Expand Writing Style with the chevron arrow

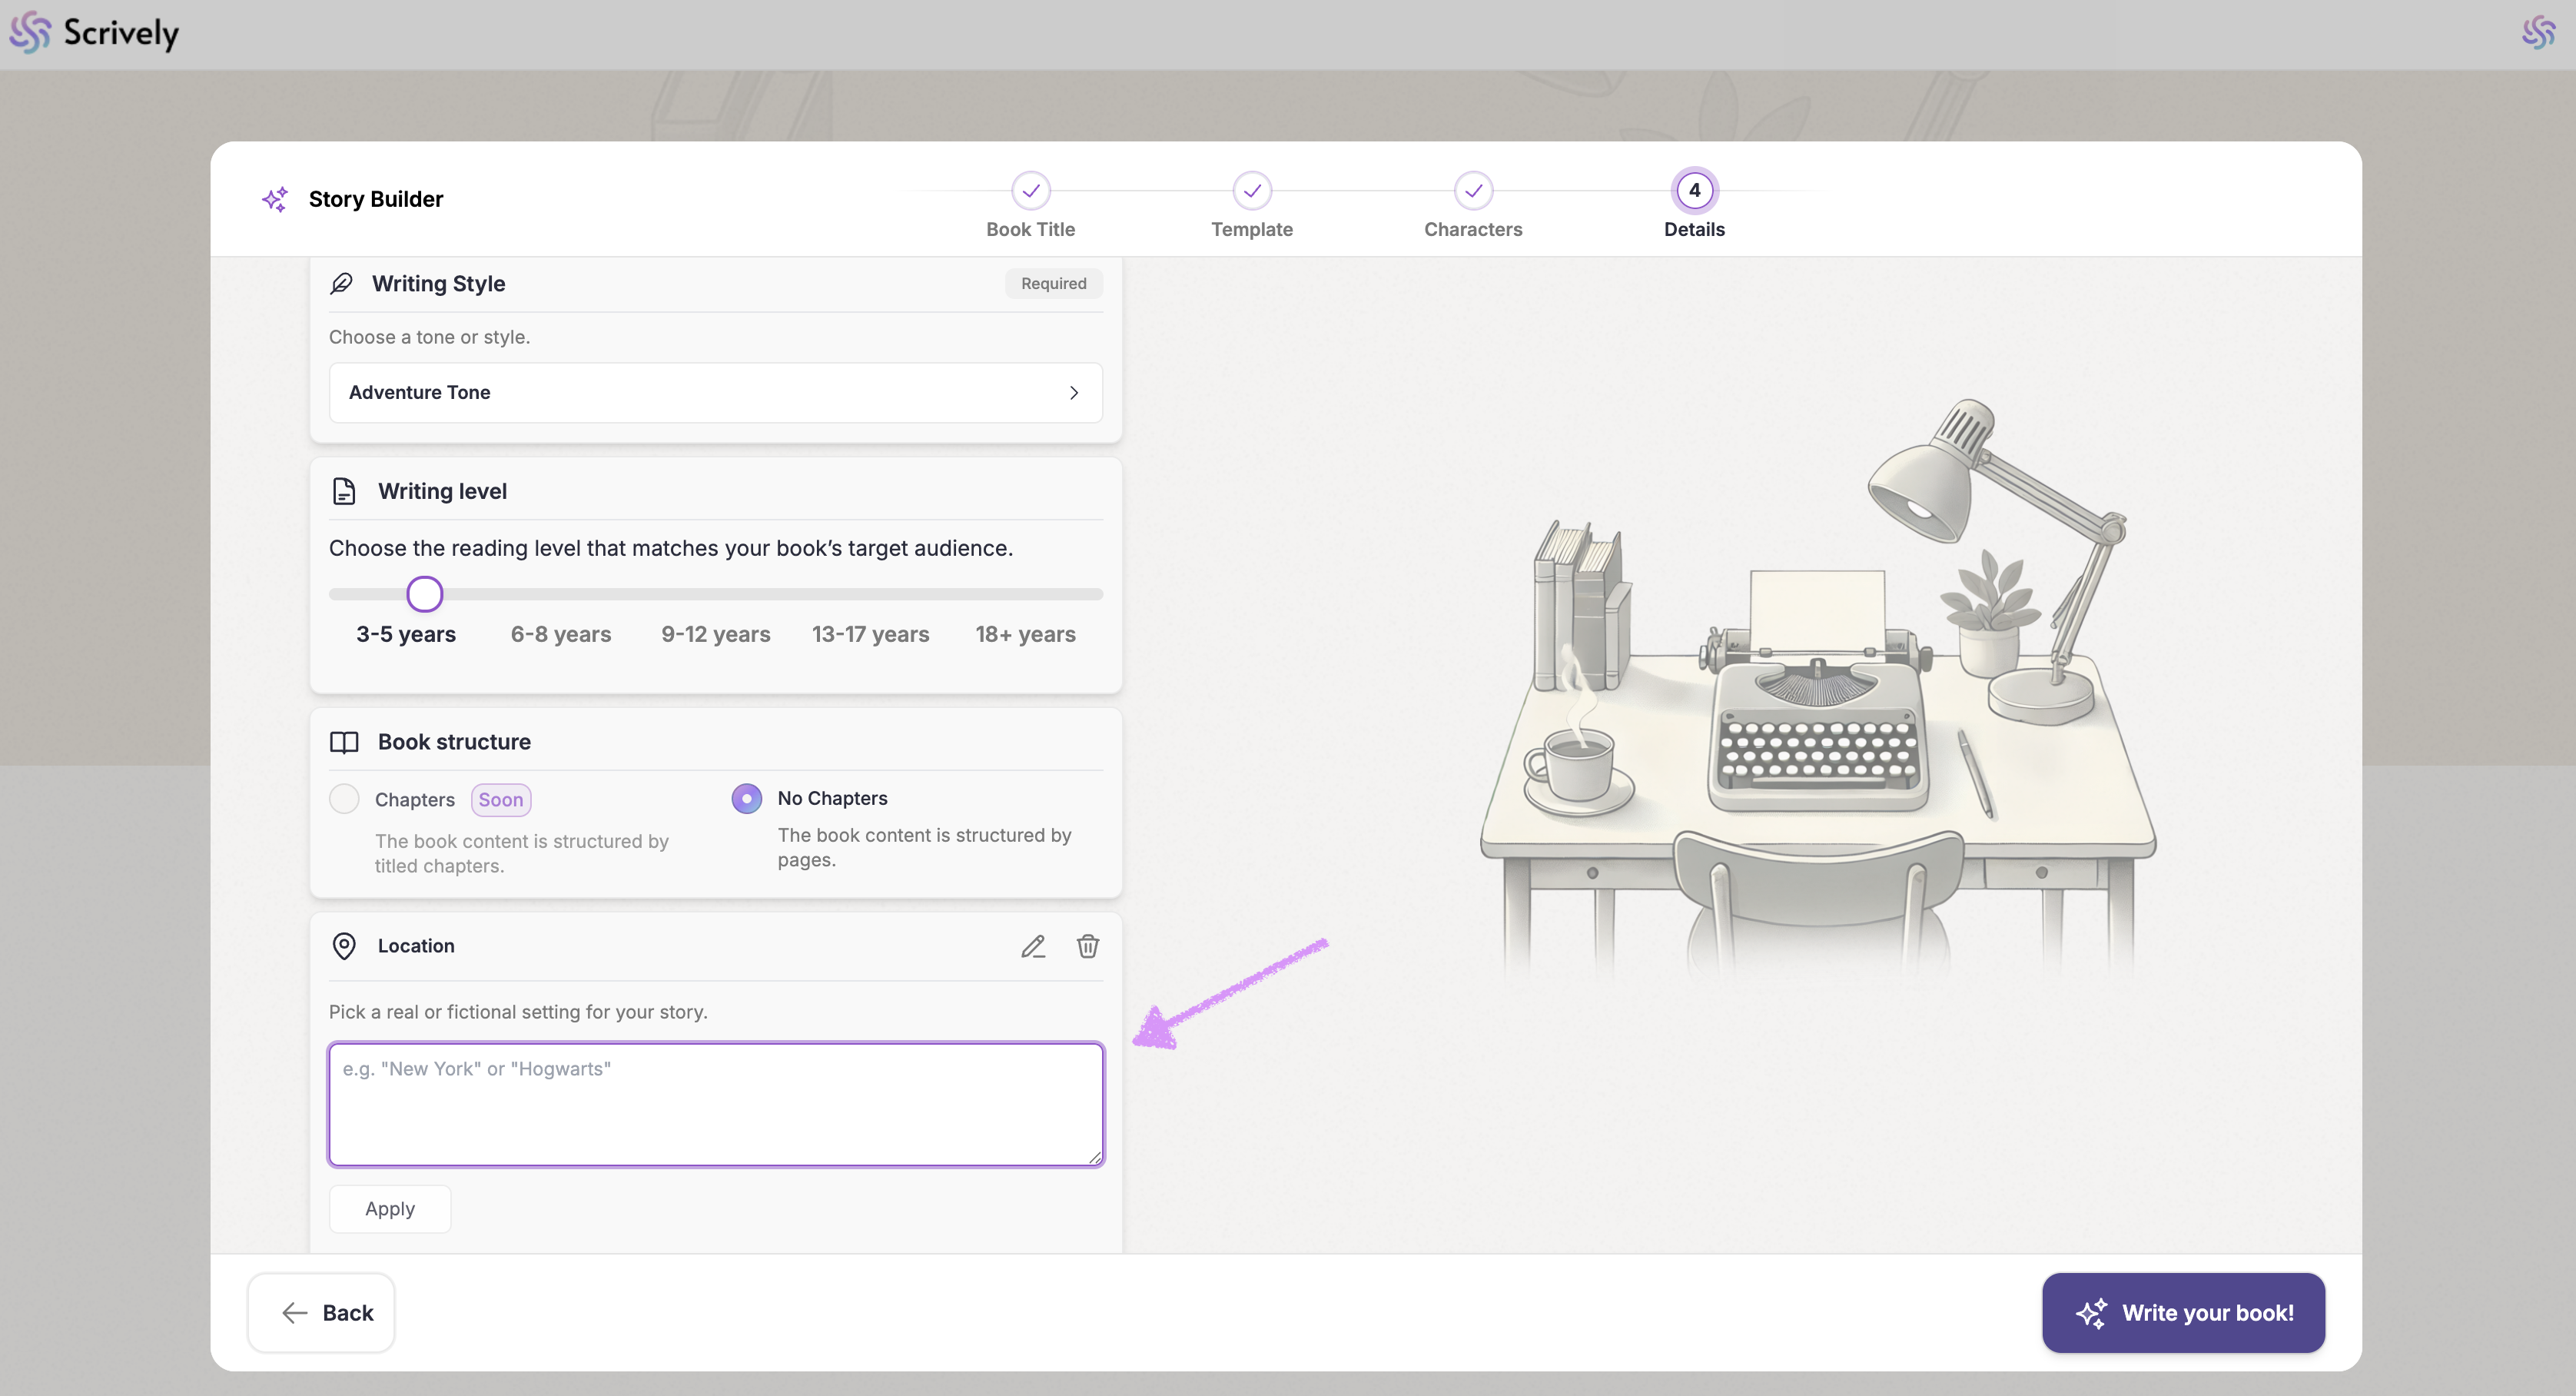[1073, 393]
